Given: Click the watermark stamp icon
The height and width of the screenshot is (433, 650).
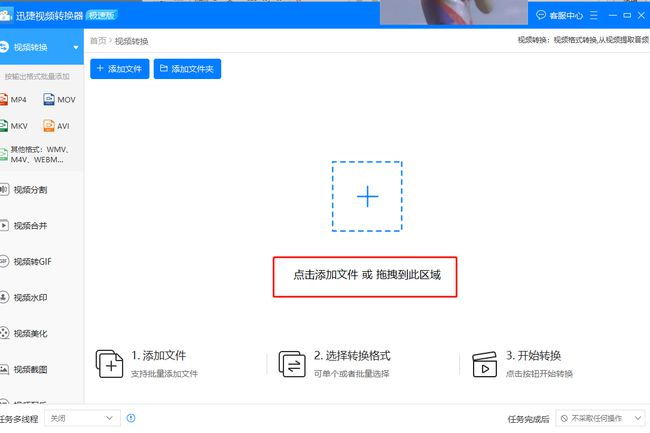Looking at the screenshot, I should point(3,298).
